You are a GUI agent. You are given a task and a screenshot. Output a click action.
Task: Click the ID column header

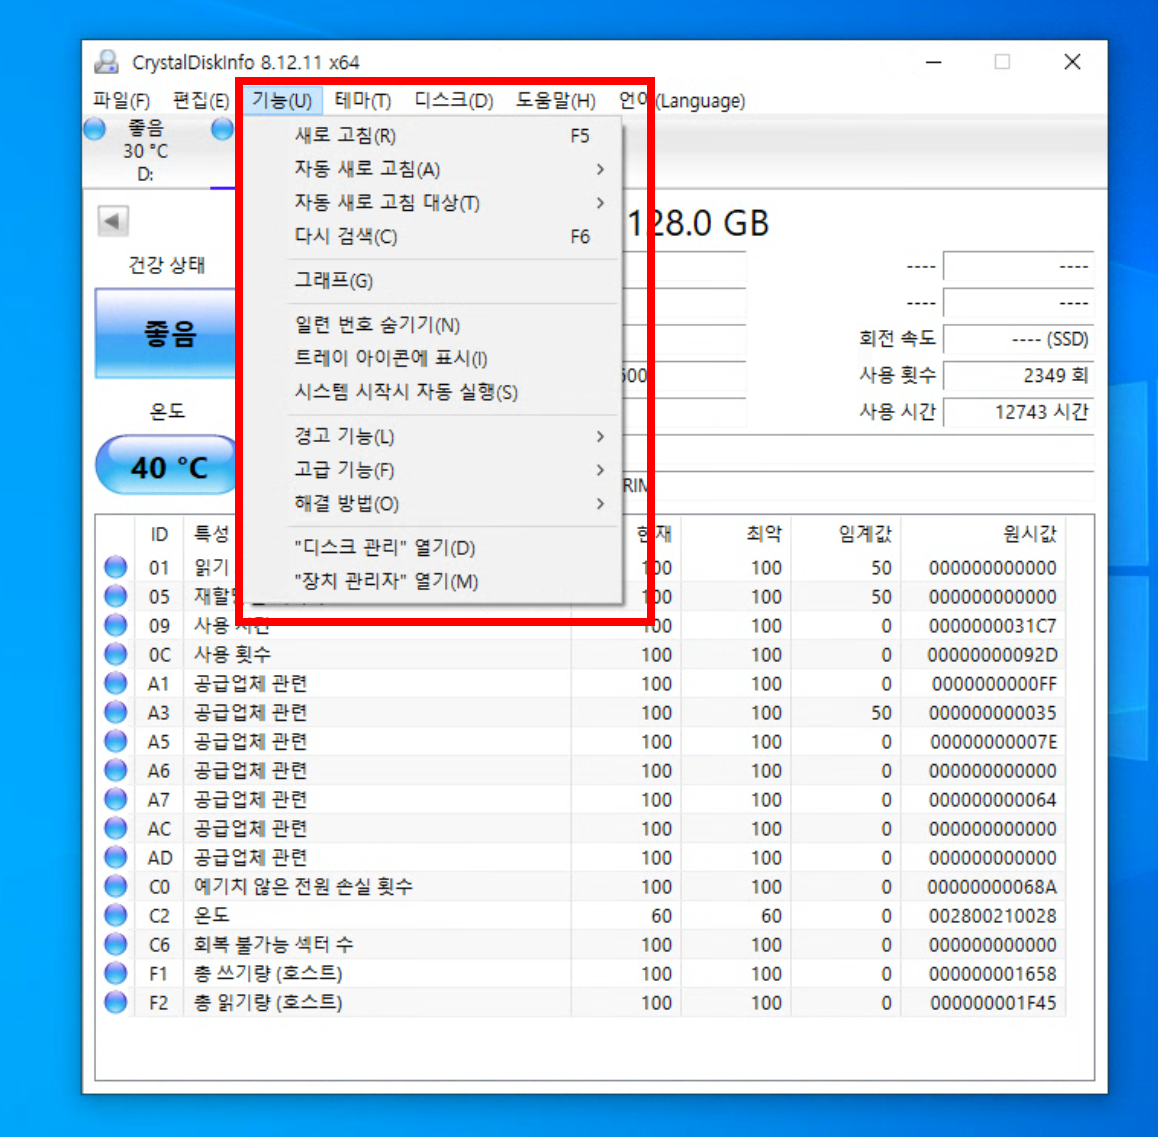point(159,533)
